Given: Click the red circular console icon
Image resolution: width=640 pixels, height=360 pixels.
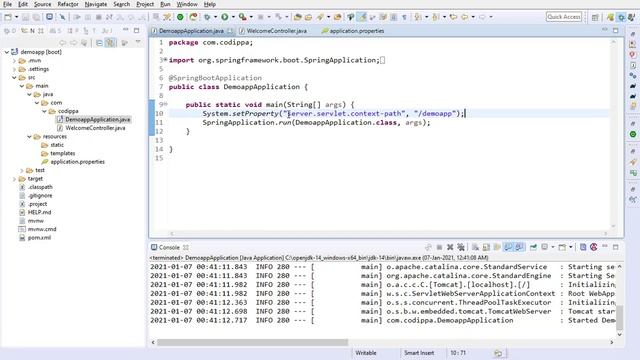Looking at the screenshot, I should (x=593, y=247).
